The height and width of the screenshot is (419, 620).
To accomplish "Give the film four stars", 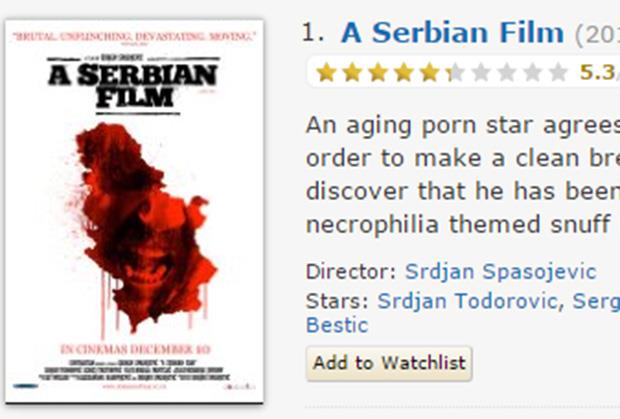I will pyautogui.click(x=403, y=72).
